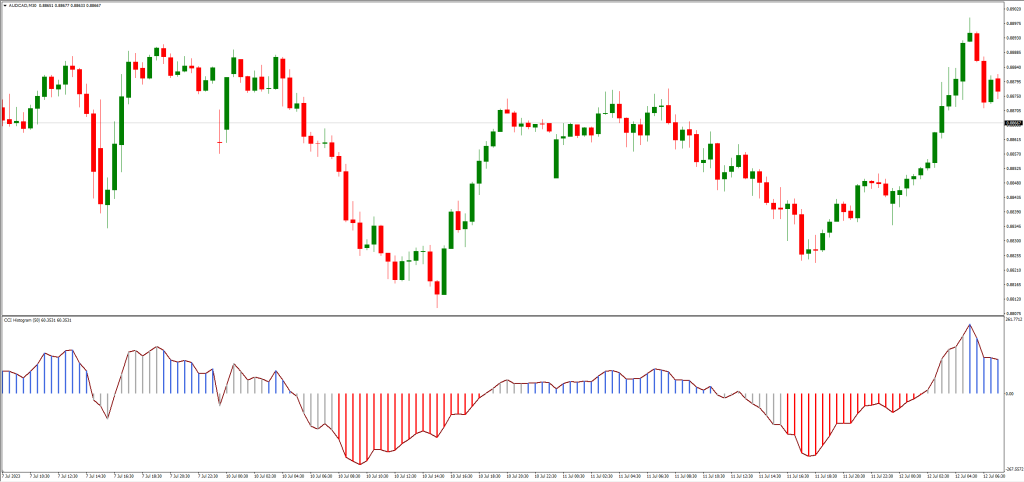This screenshot has height=482, width=1024.
Task: Select the highest green candle on the chart
Action: point(969,38)
